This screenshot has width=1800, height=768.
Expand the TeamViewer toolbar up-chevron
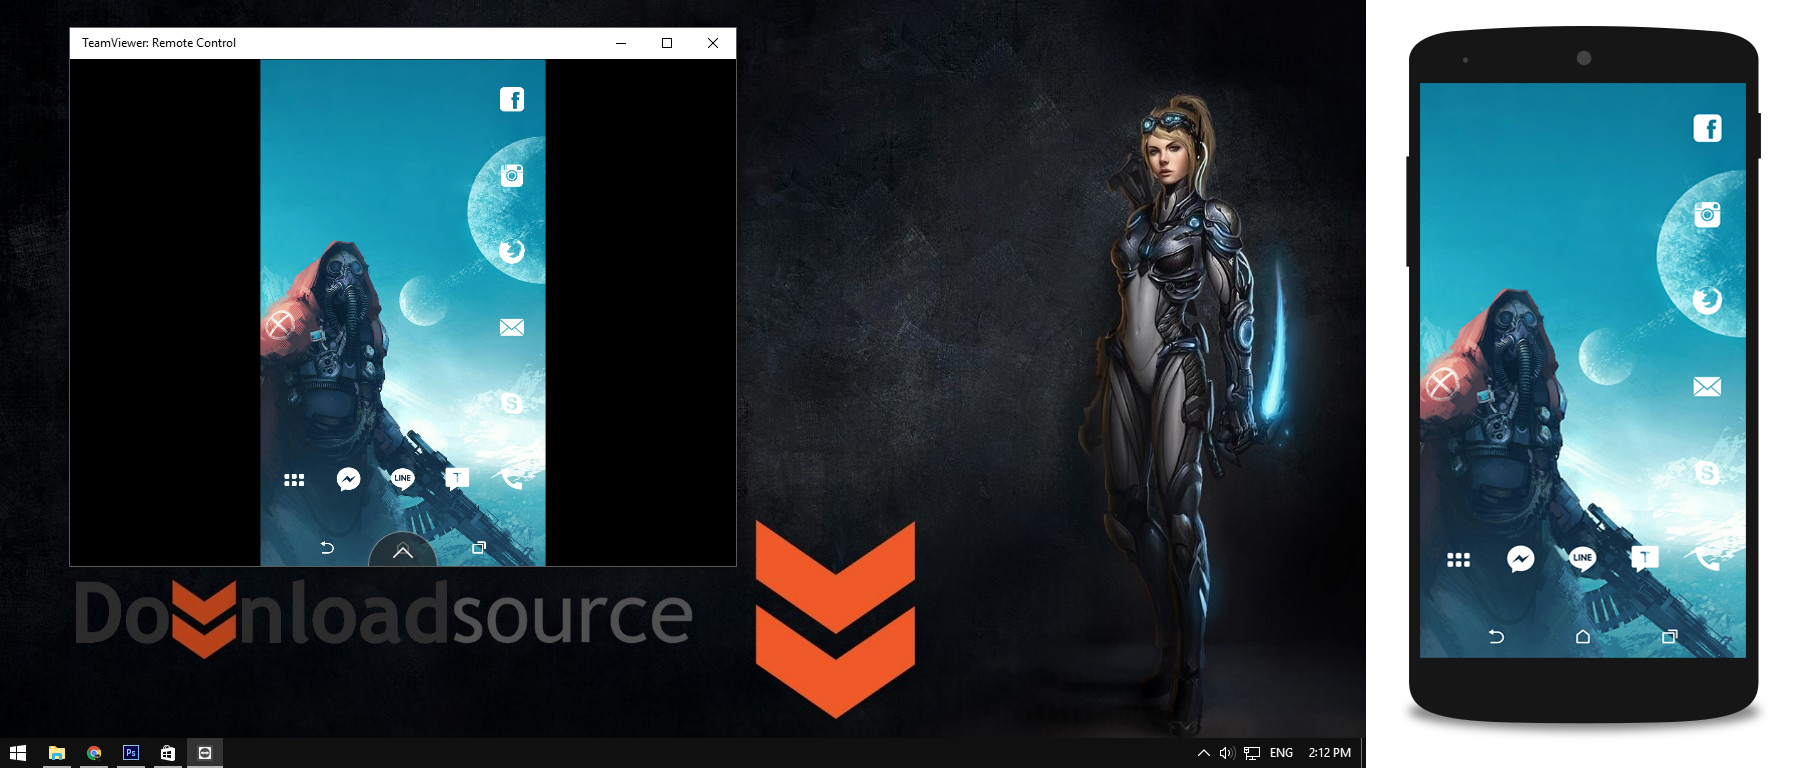click(x=403, y=551)
